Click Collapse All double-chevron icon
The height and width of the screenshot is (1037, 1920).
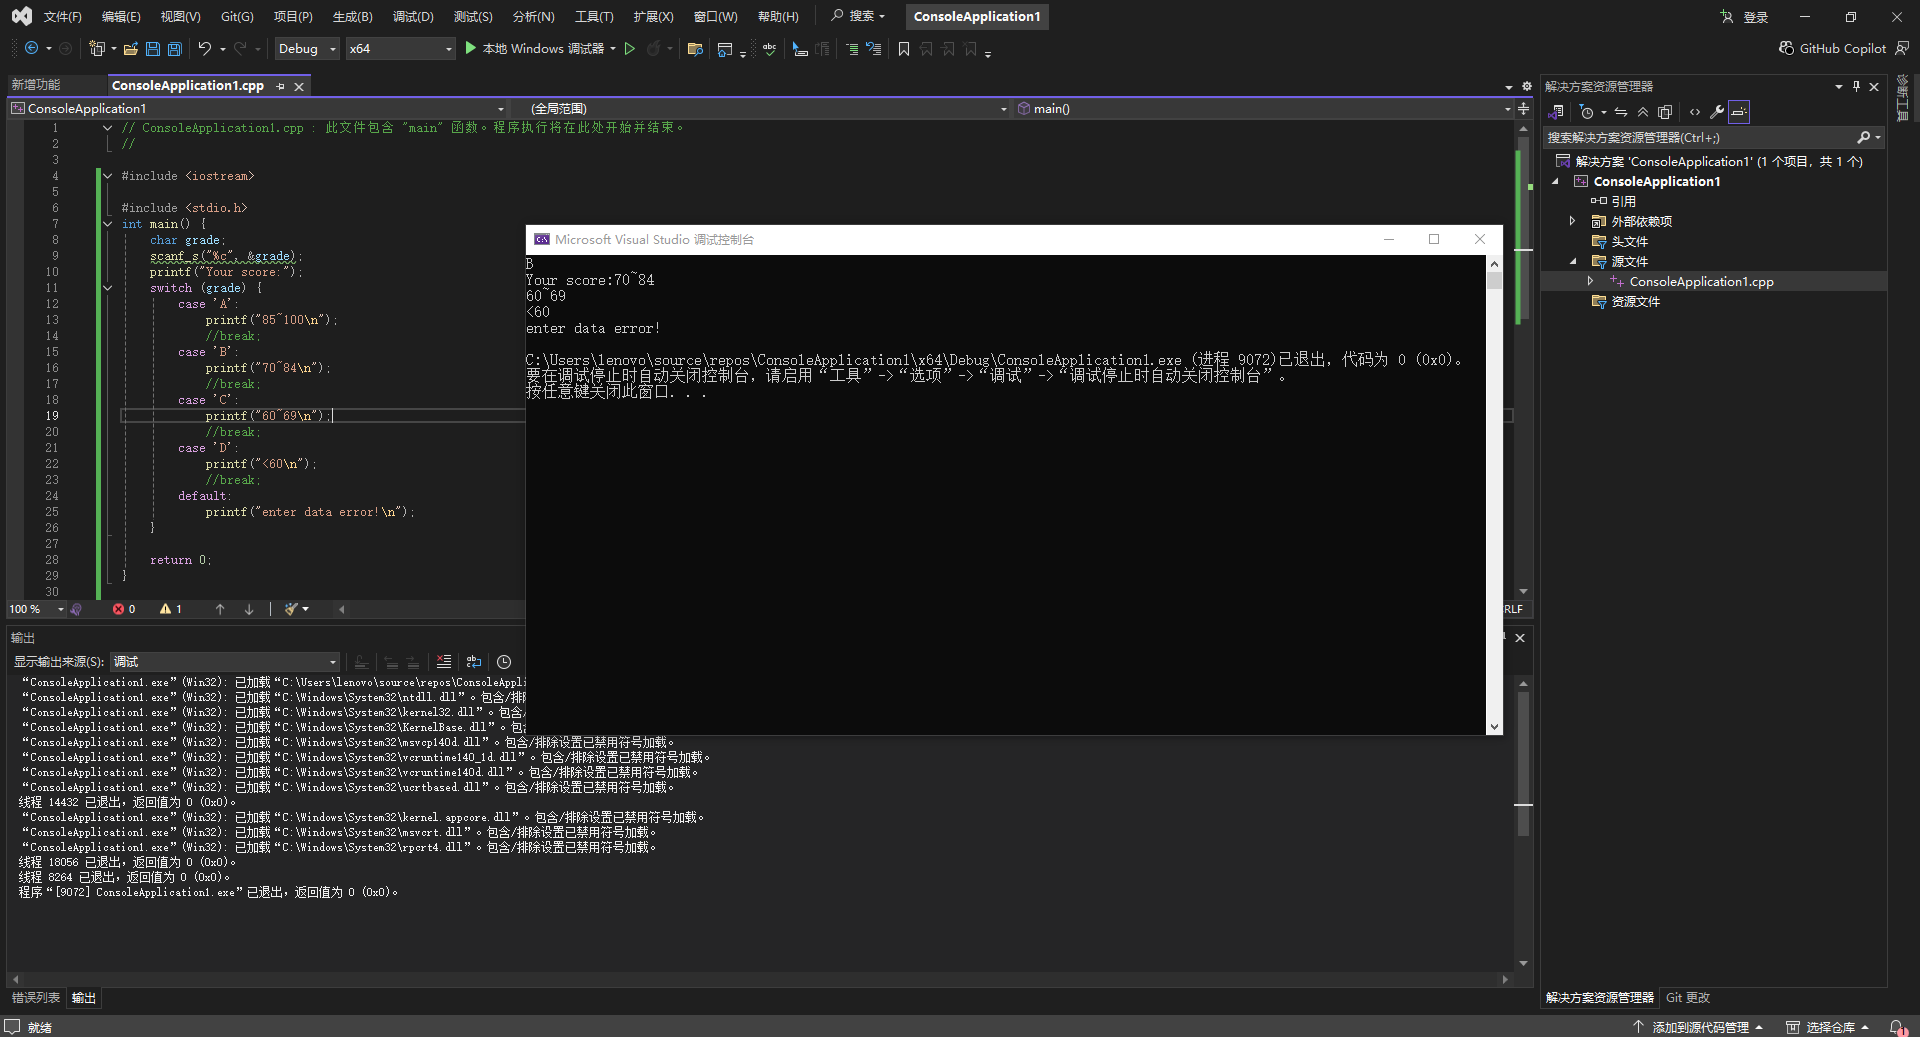pos(1643,112)
